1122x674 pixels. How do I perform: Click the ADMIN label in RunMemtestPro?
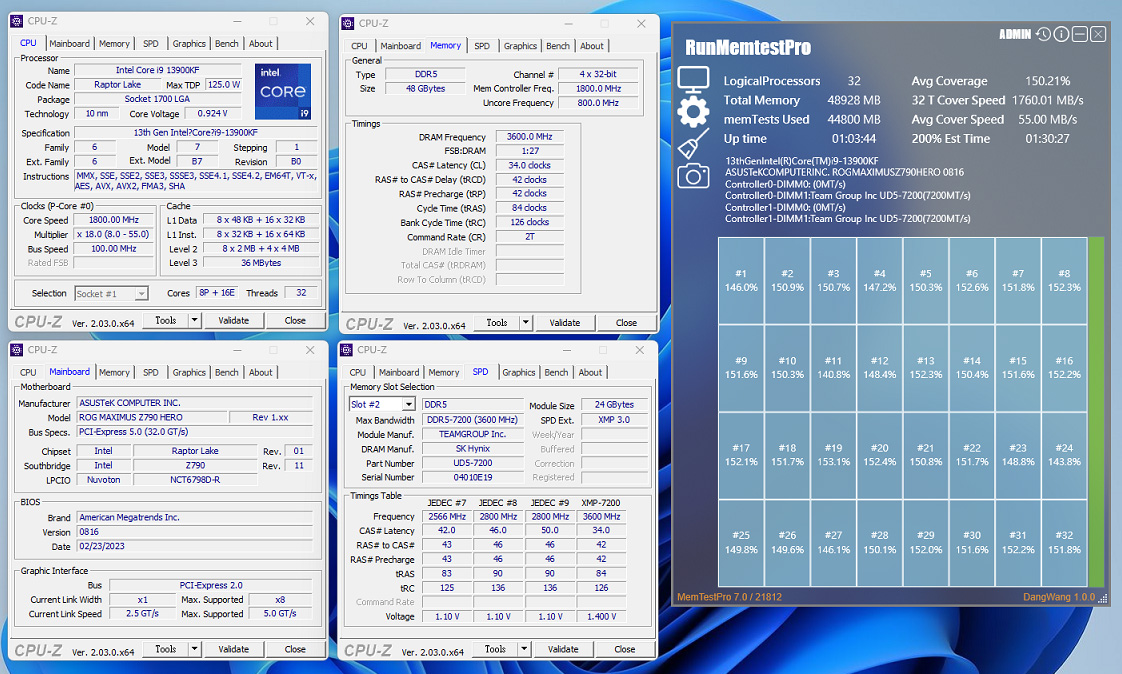1015,35
